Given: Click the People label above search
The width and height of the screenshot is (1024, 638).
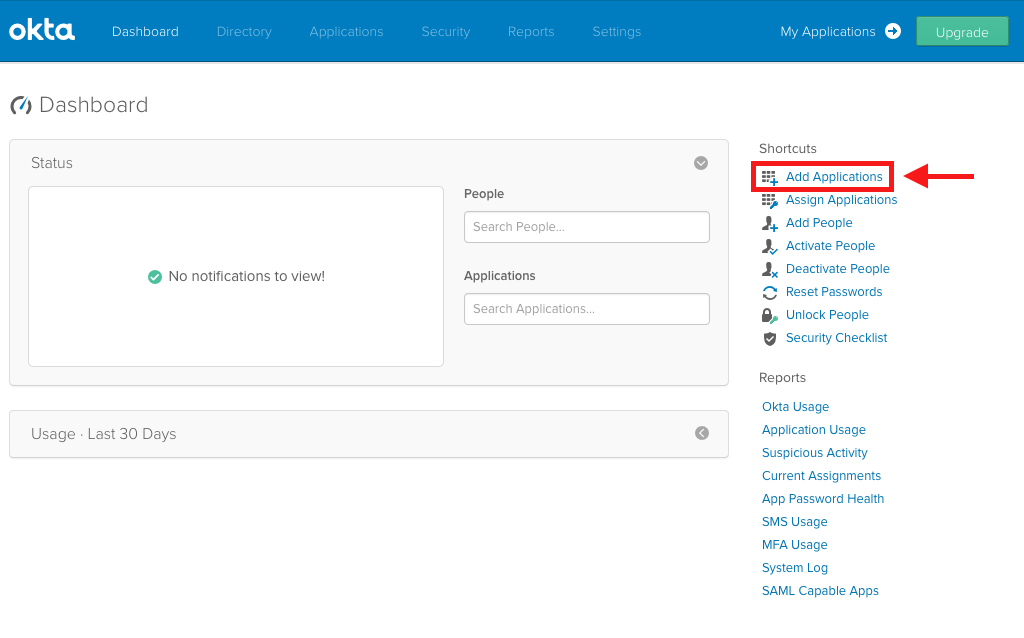Looking at the screenshot, I should pos(484,194).
